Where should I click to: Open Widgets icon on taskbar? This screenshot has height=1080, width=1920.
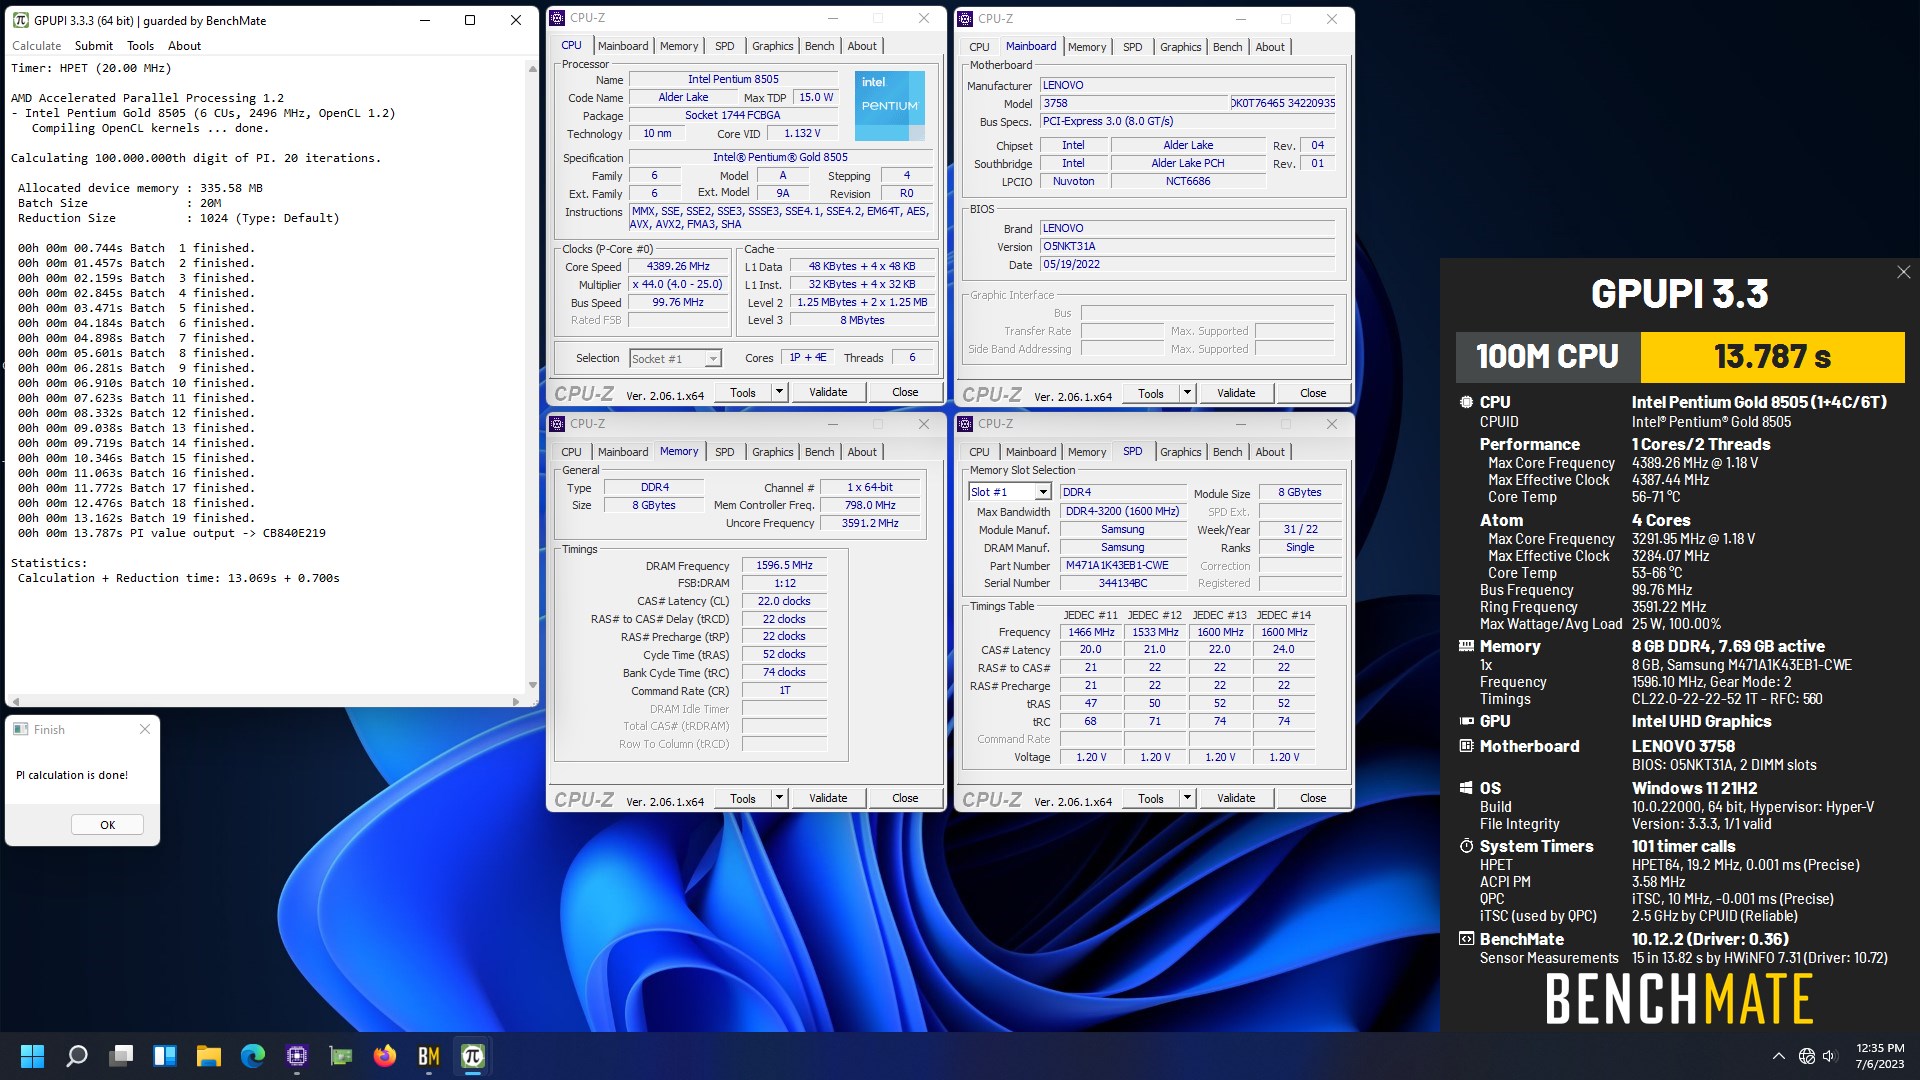165,1056
